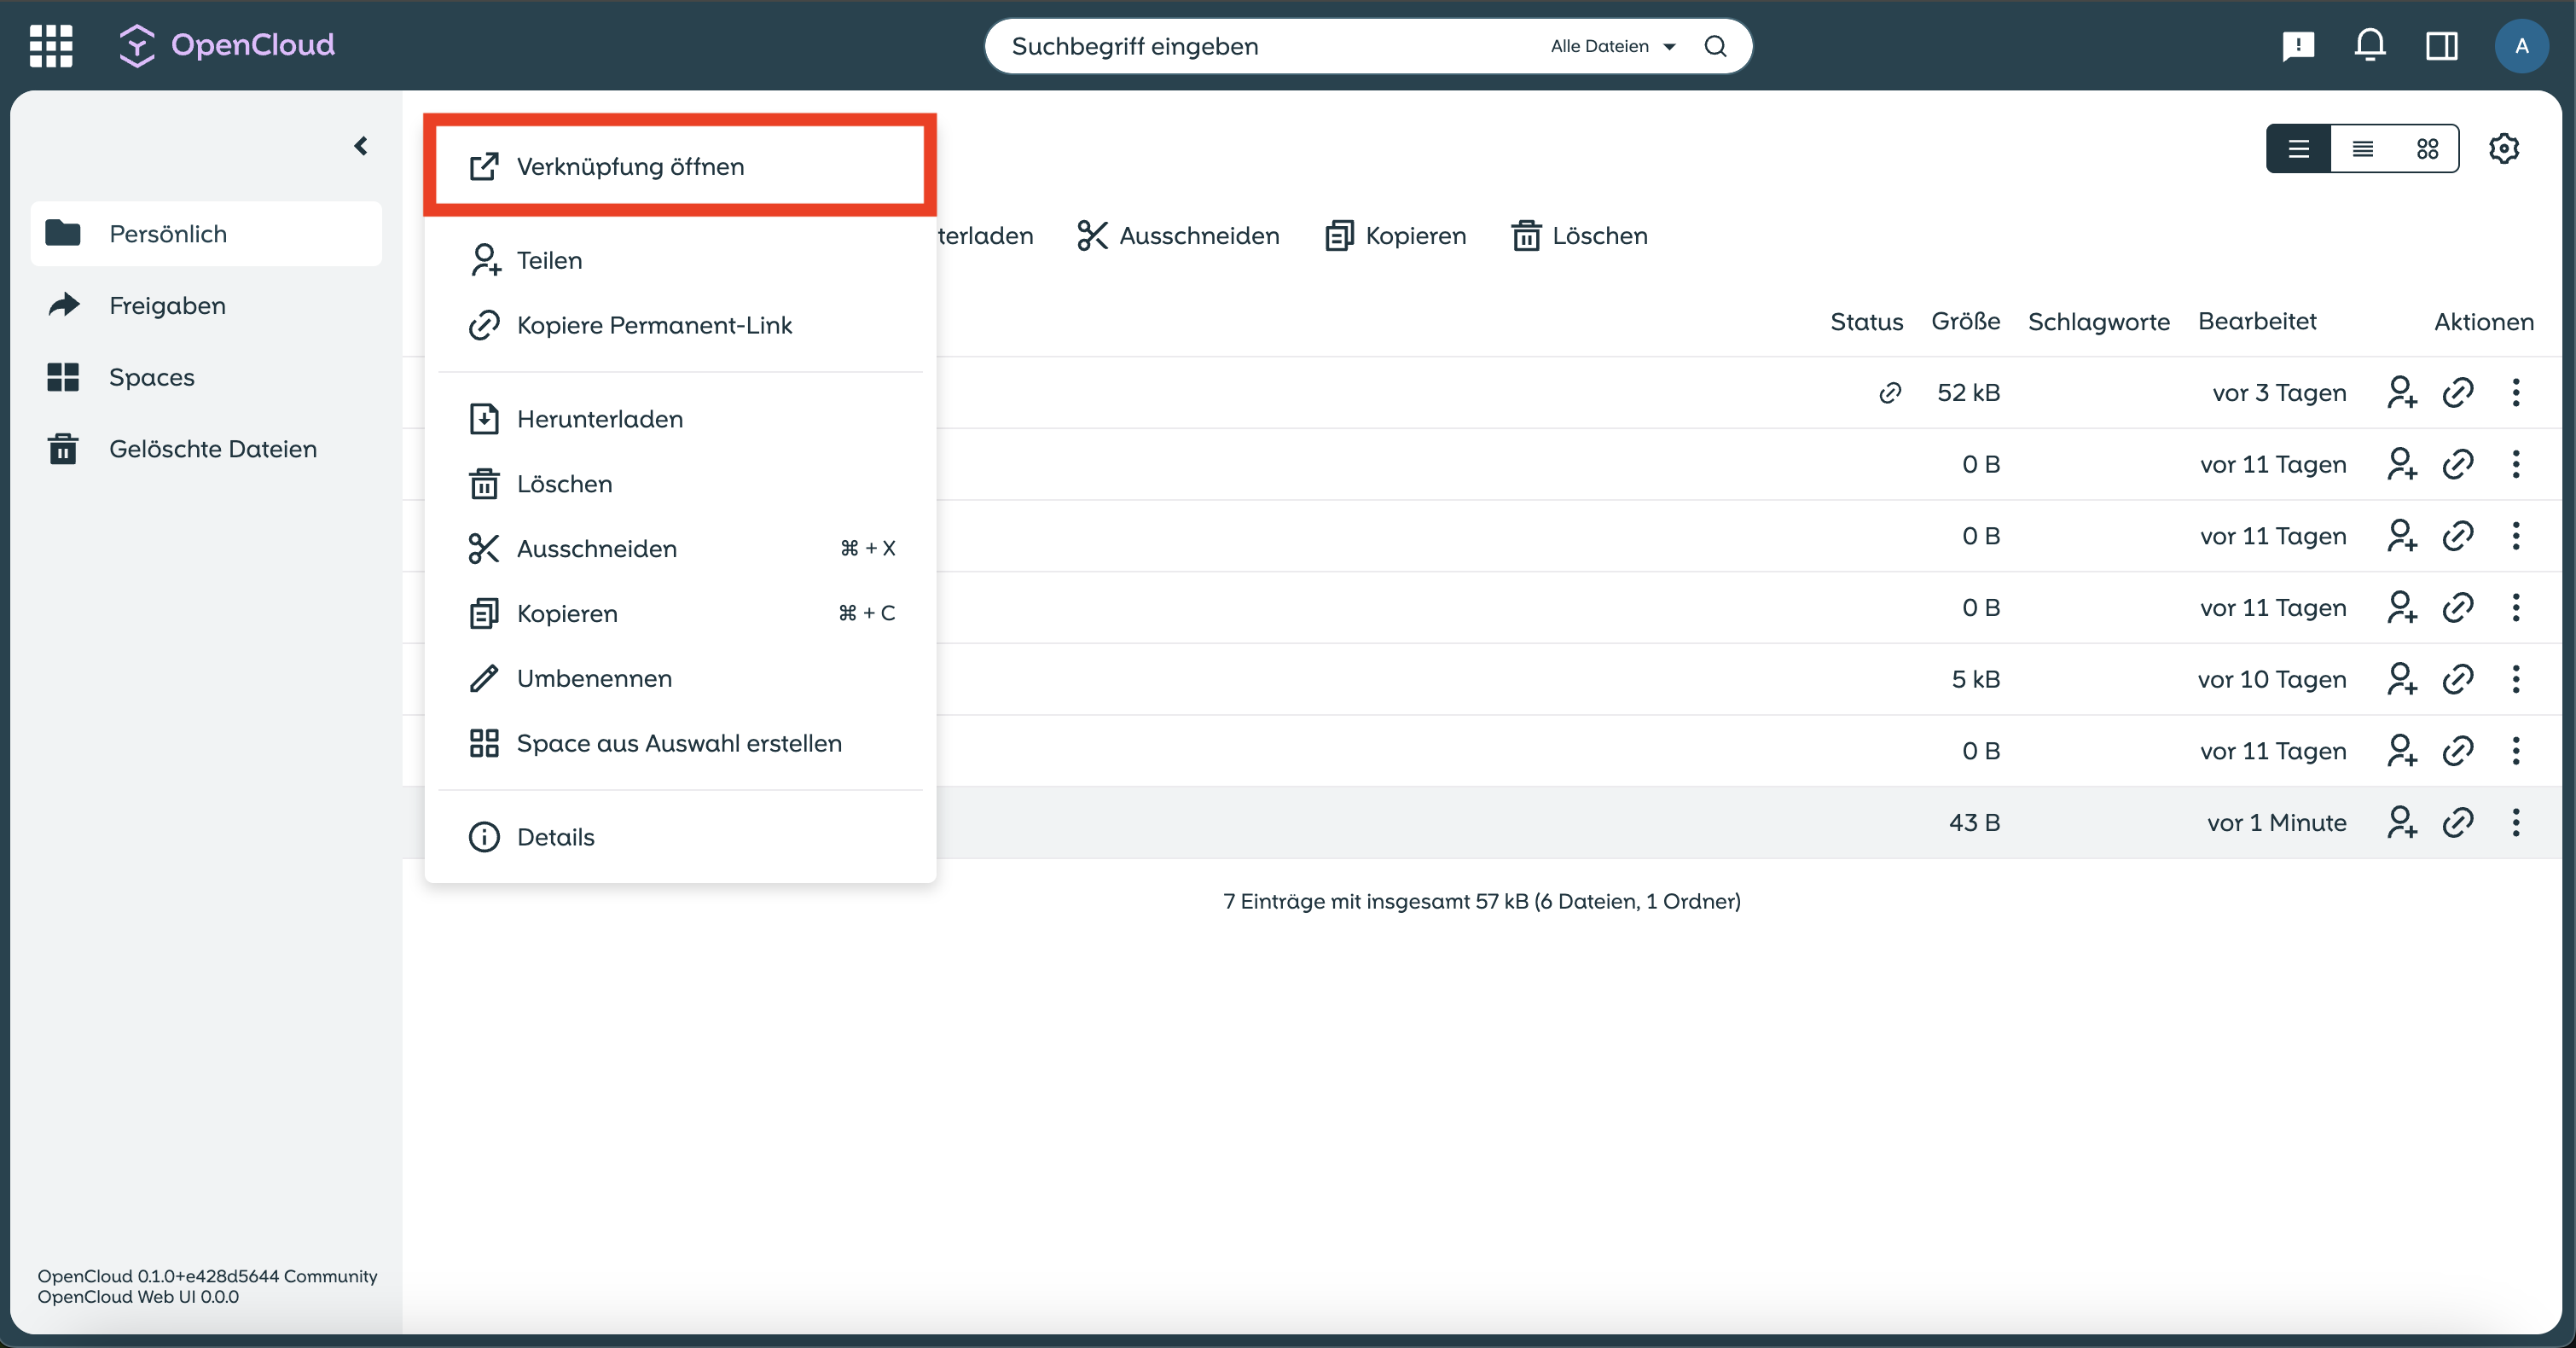2576x1348 pixels.
Task: Switch to the tiles grid view
Action: click(2427, 149)
